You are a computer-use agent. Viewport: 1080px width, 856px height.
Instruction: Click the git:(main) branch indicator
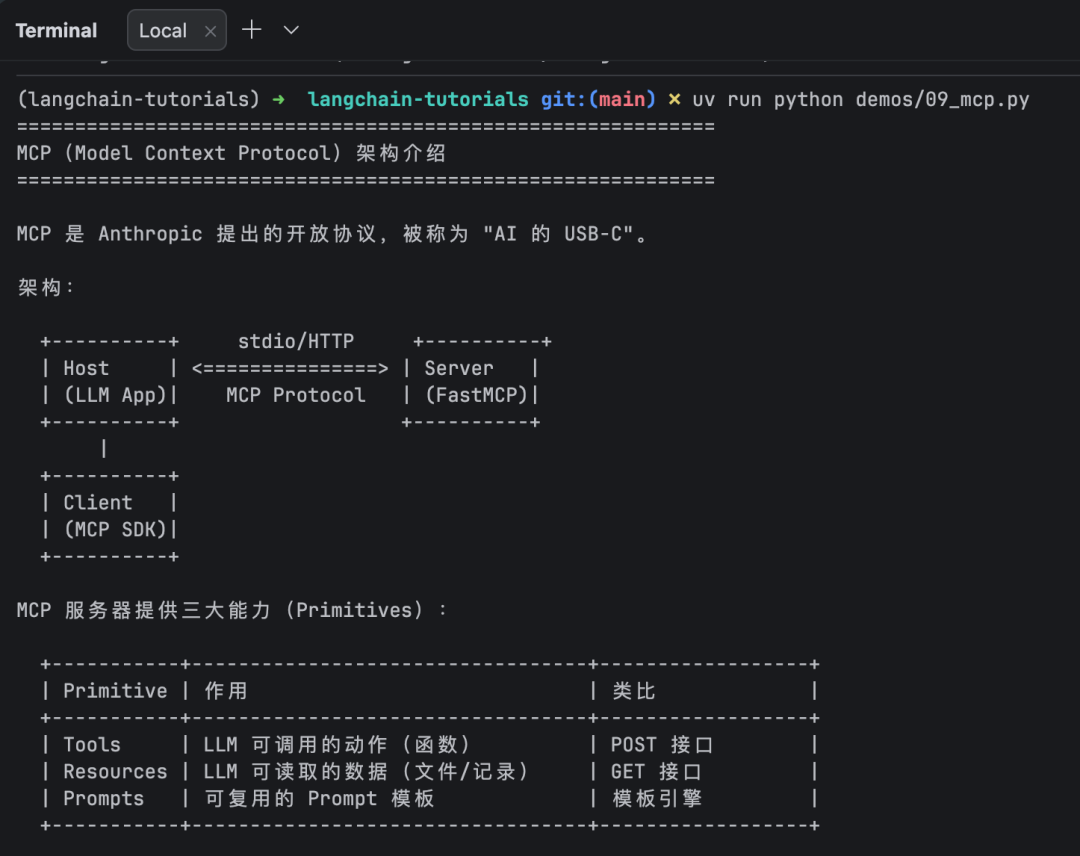pyautogui.click(x=598, y=100)
